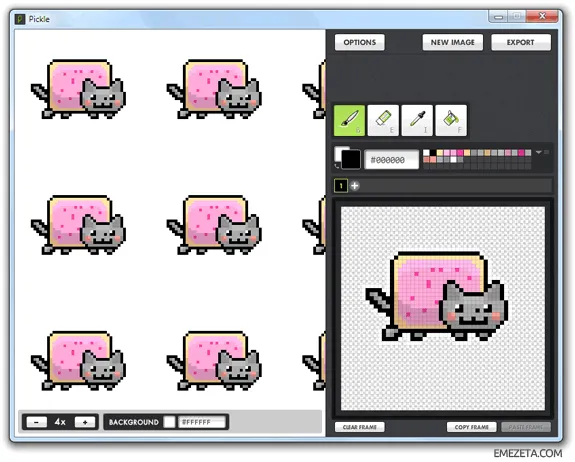575x462 pixels.
Task: Click the 4x zoom level text
Action: [x=60, y=422]
